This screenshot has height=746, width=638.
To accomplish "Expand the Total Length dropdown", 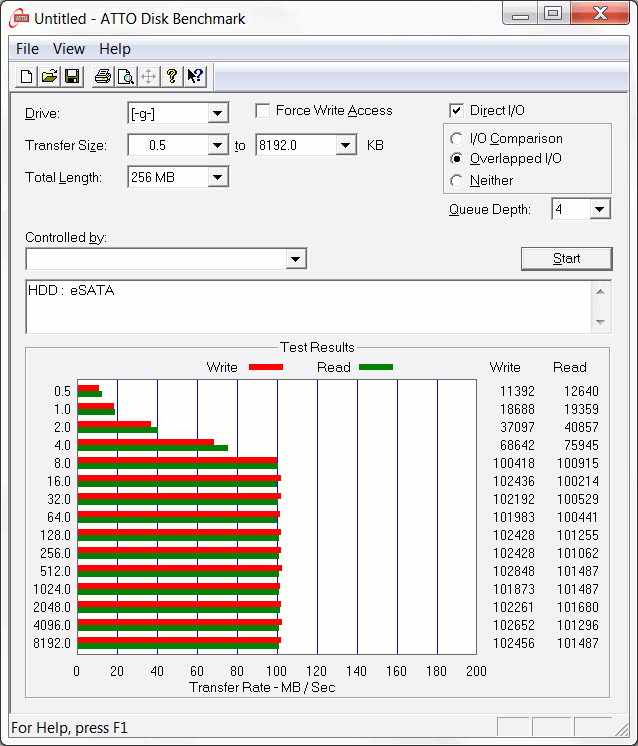I will pyautogui.click(x=218, y=178).
